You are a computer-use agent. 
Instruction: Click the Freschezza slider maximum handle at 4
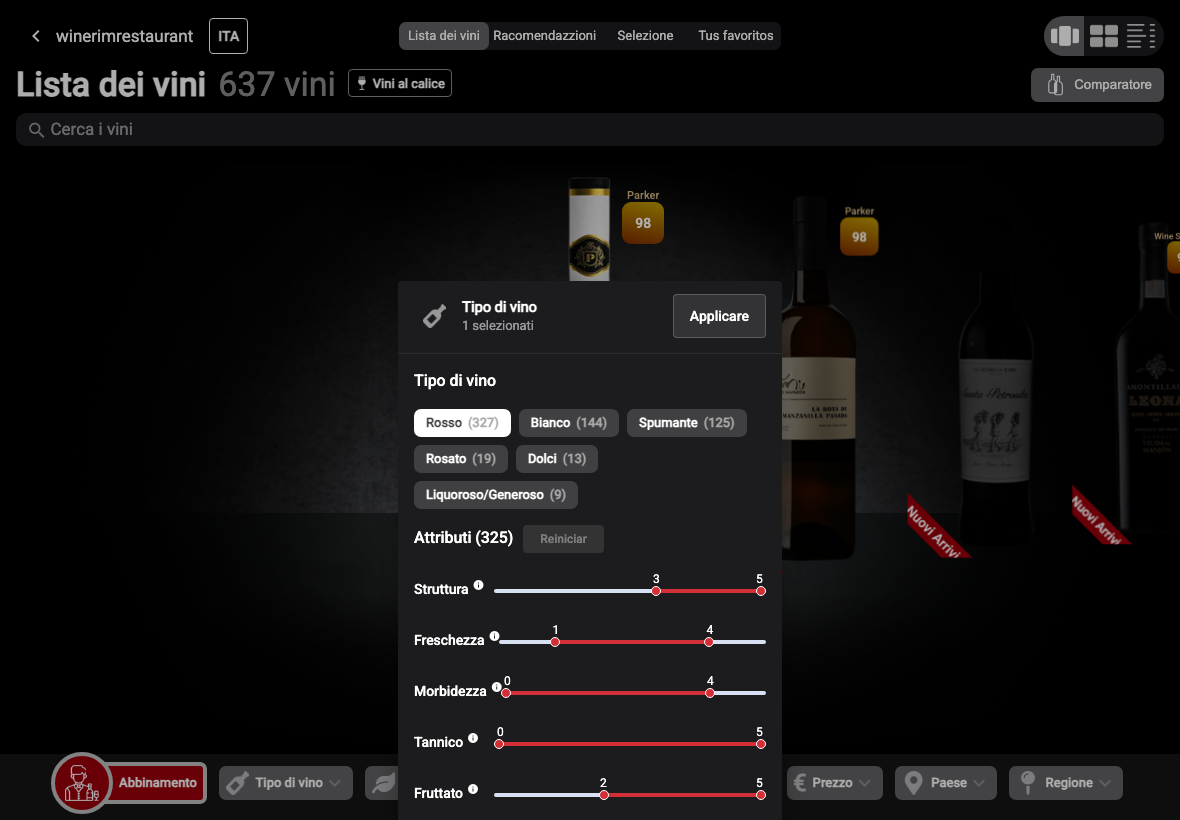pyautogui.click(x=709, y=642)
